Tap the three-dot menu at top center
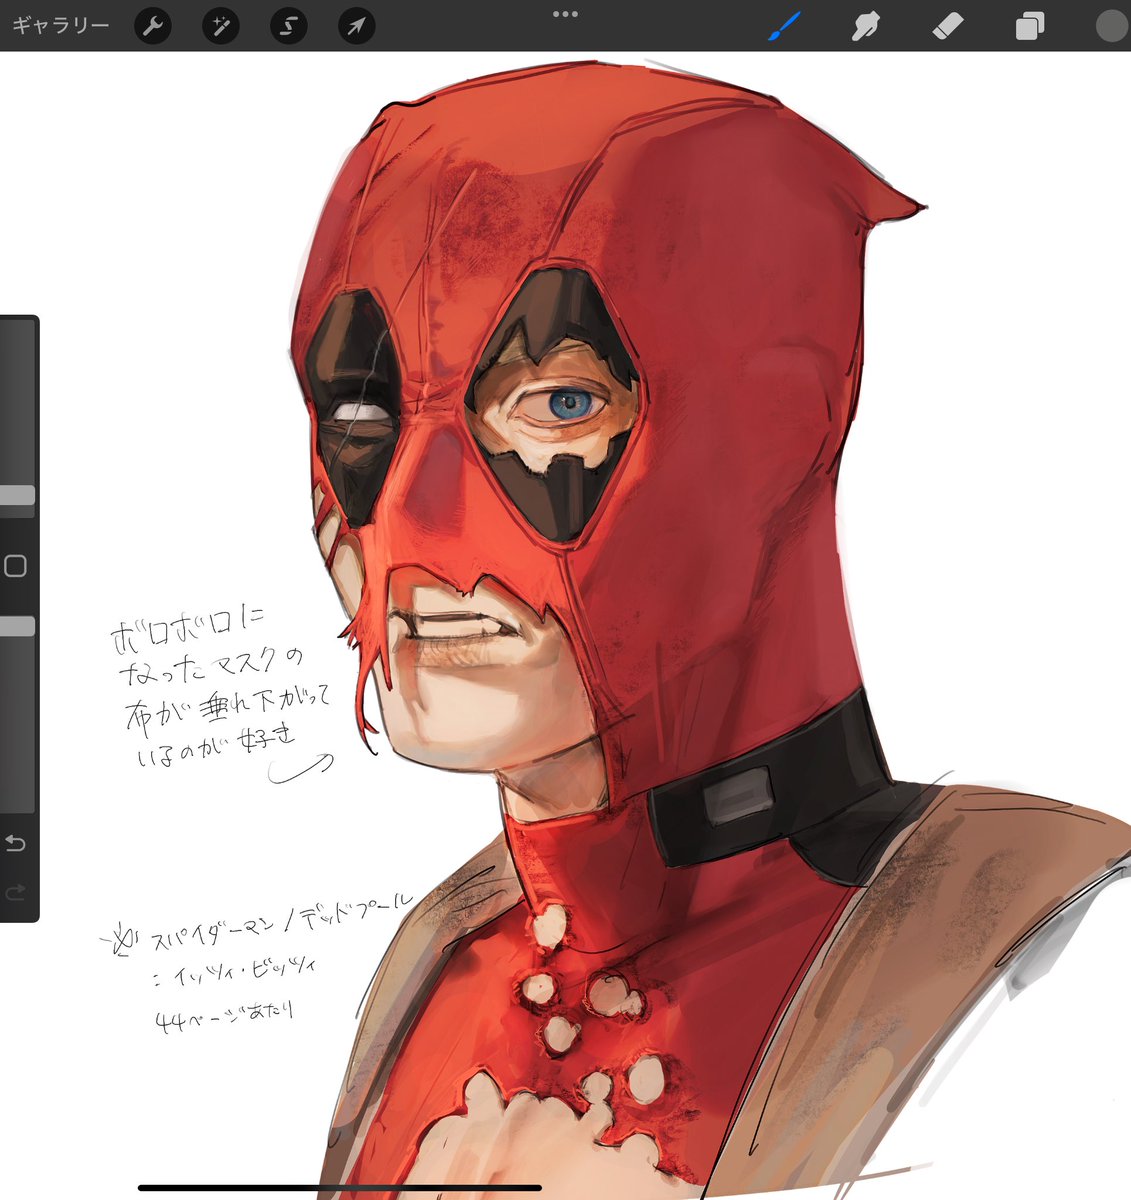 (565, 14)
